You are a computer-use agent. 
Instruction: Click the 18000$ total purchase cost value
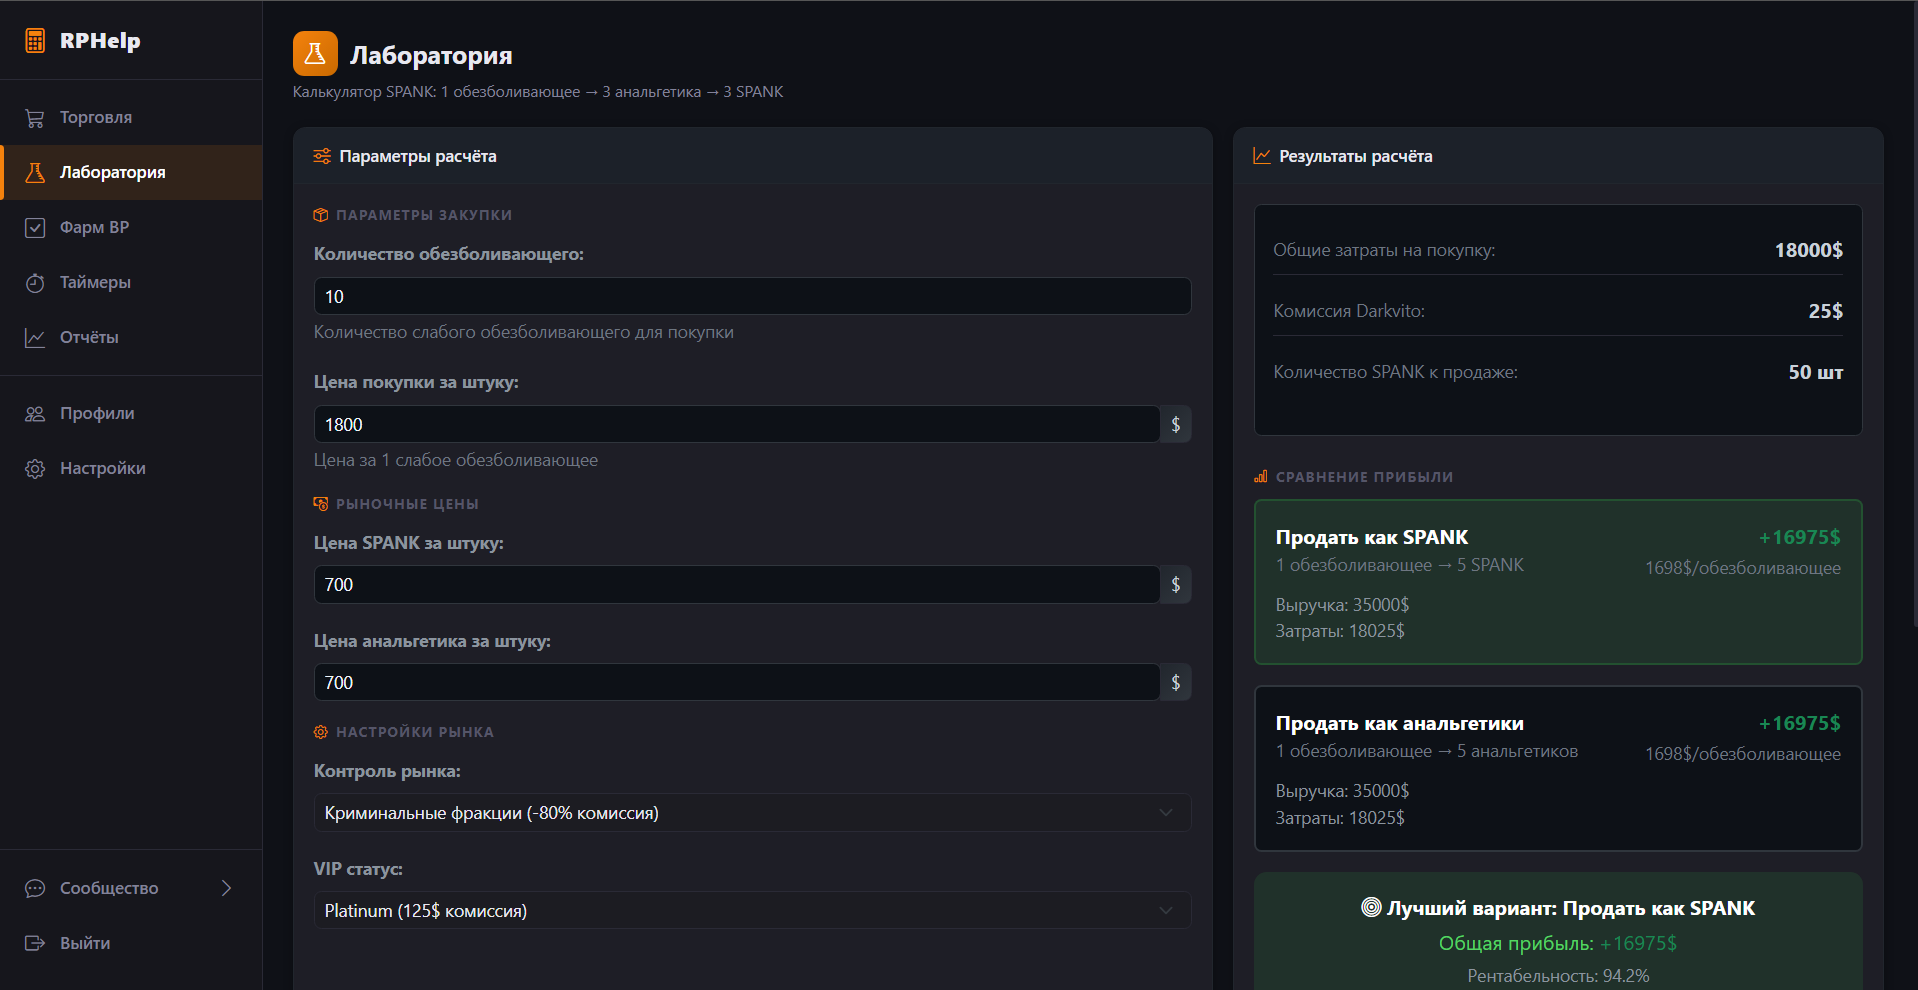[1808, 250]
